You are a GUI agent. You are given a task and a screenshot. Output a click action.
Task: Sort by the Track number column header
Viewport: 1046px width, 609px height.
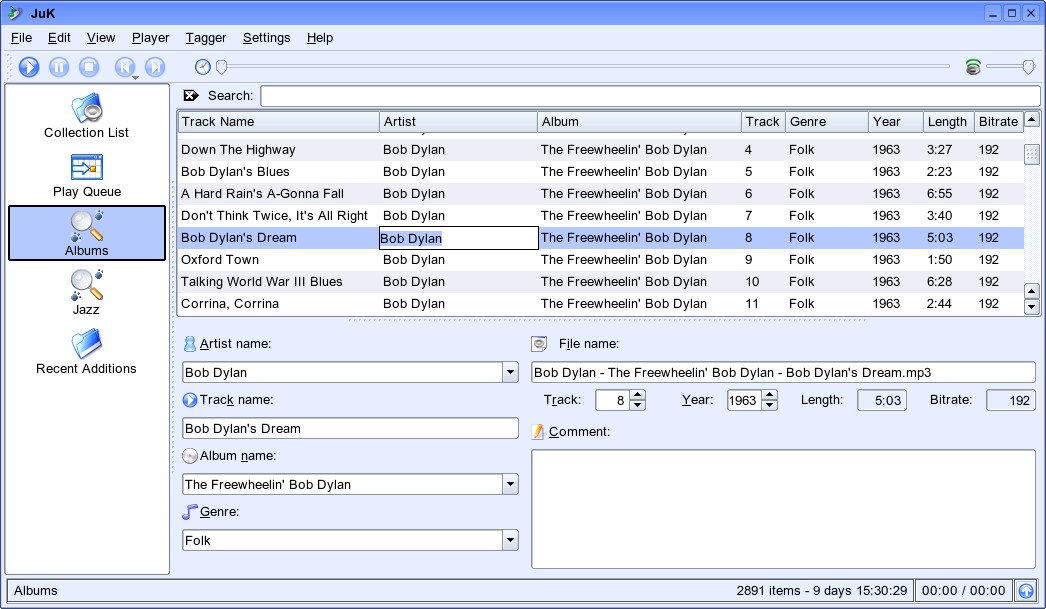(x=763, y=121)
